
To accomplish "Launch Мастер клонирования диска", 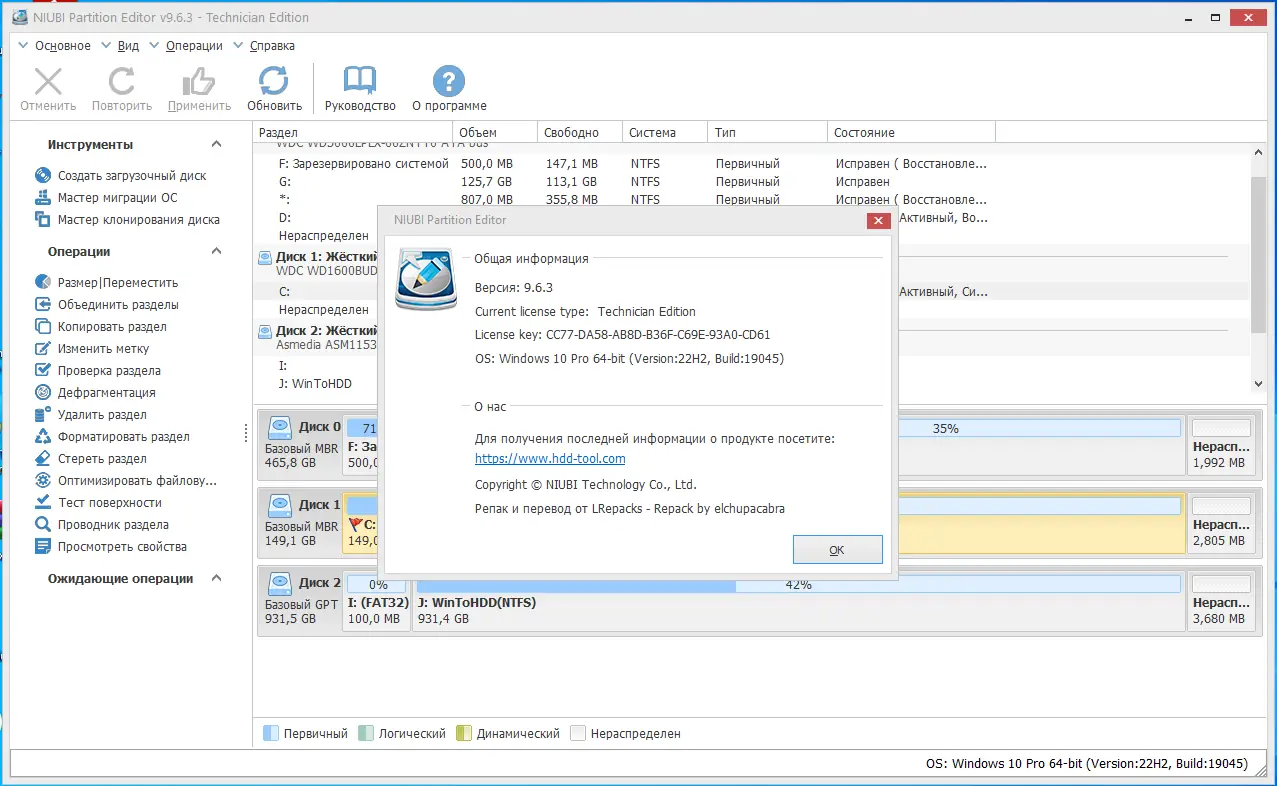I will click(x=127, y=219).
